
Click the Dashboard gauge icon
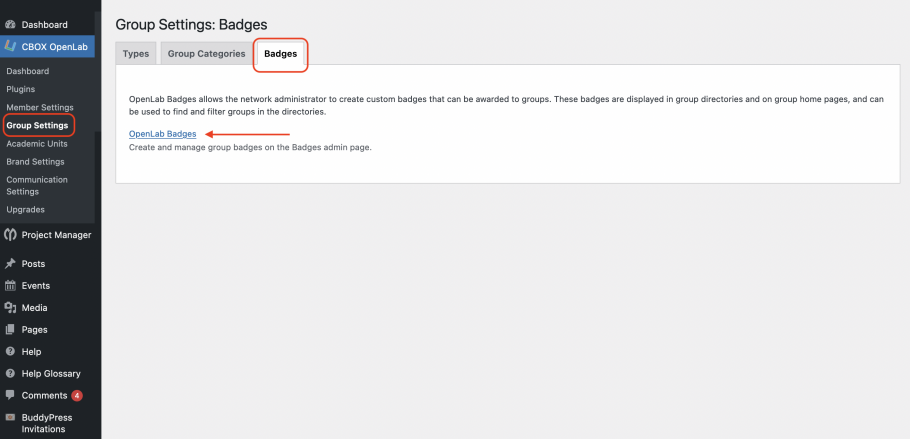[10, 25]
